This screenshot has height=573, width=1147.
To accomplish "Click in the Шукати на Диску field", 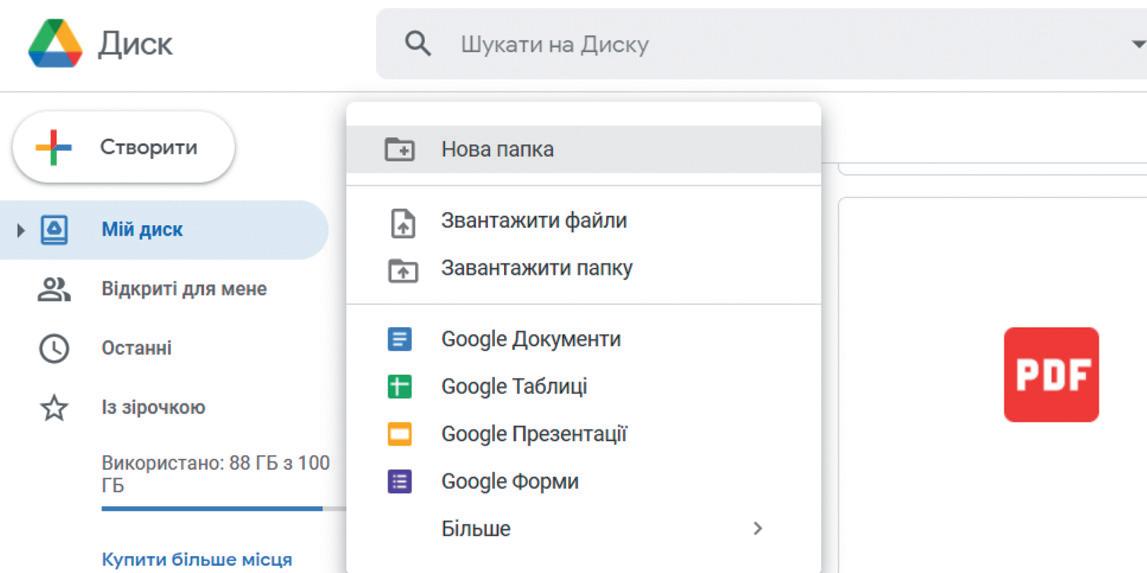I will [x=761, y=44].
